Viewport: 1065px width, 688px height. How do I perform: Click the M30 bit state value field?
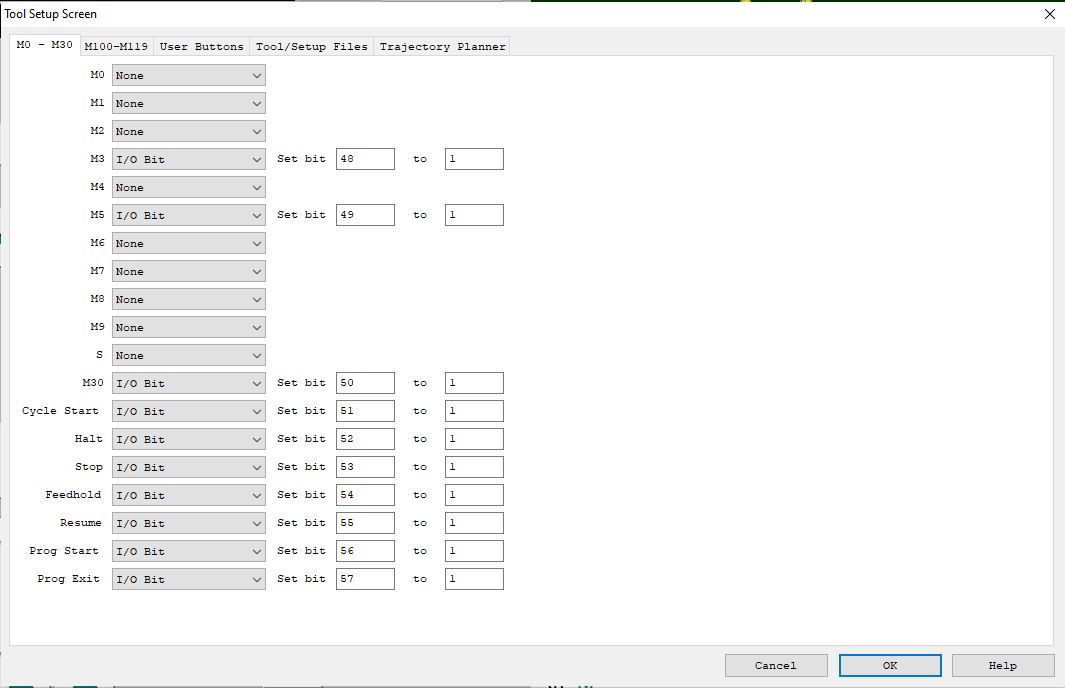[x=474, y=384]
